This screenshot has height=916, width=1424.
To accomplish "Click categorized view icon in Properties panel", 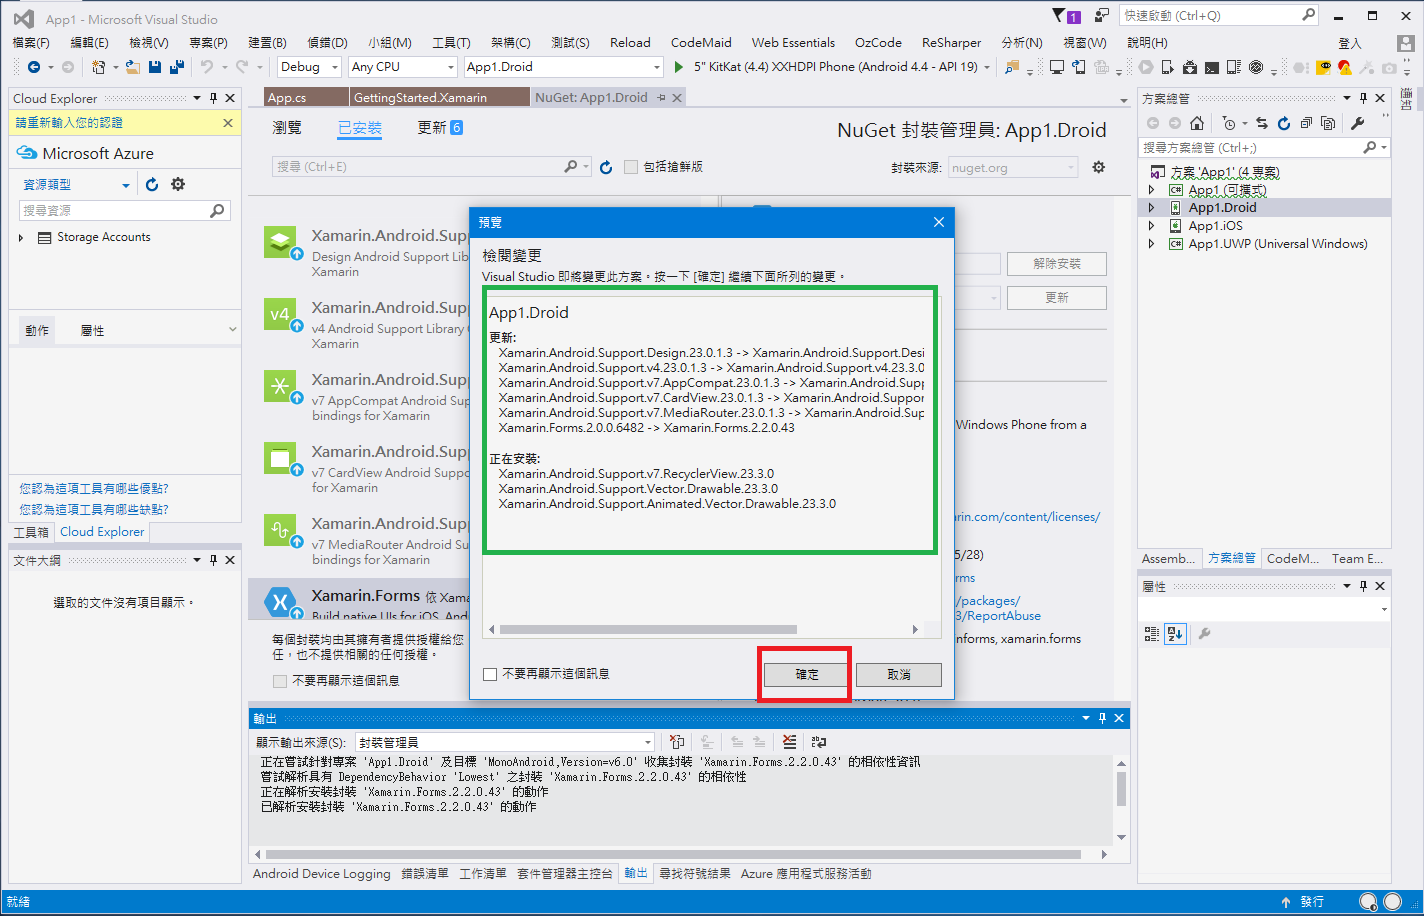I will [1152, 633].
